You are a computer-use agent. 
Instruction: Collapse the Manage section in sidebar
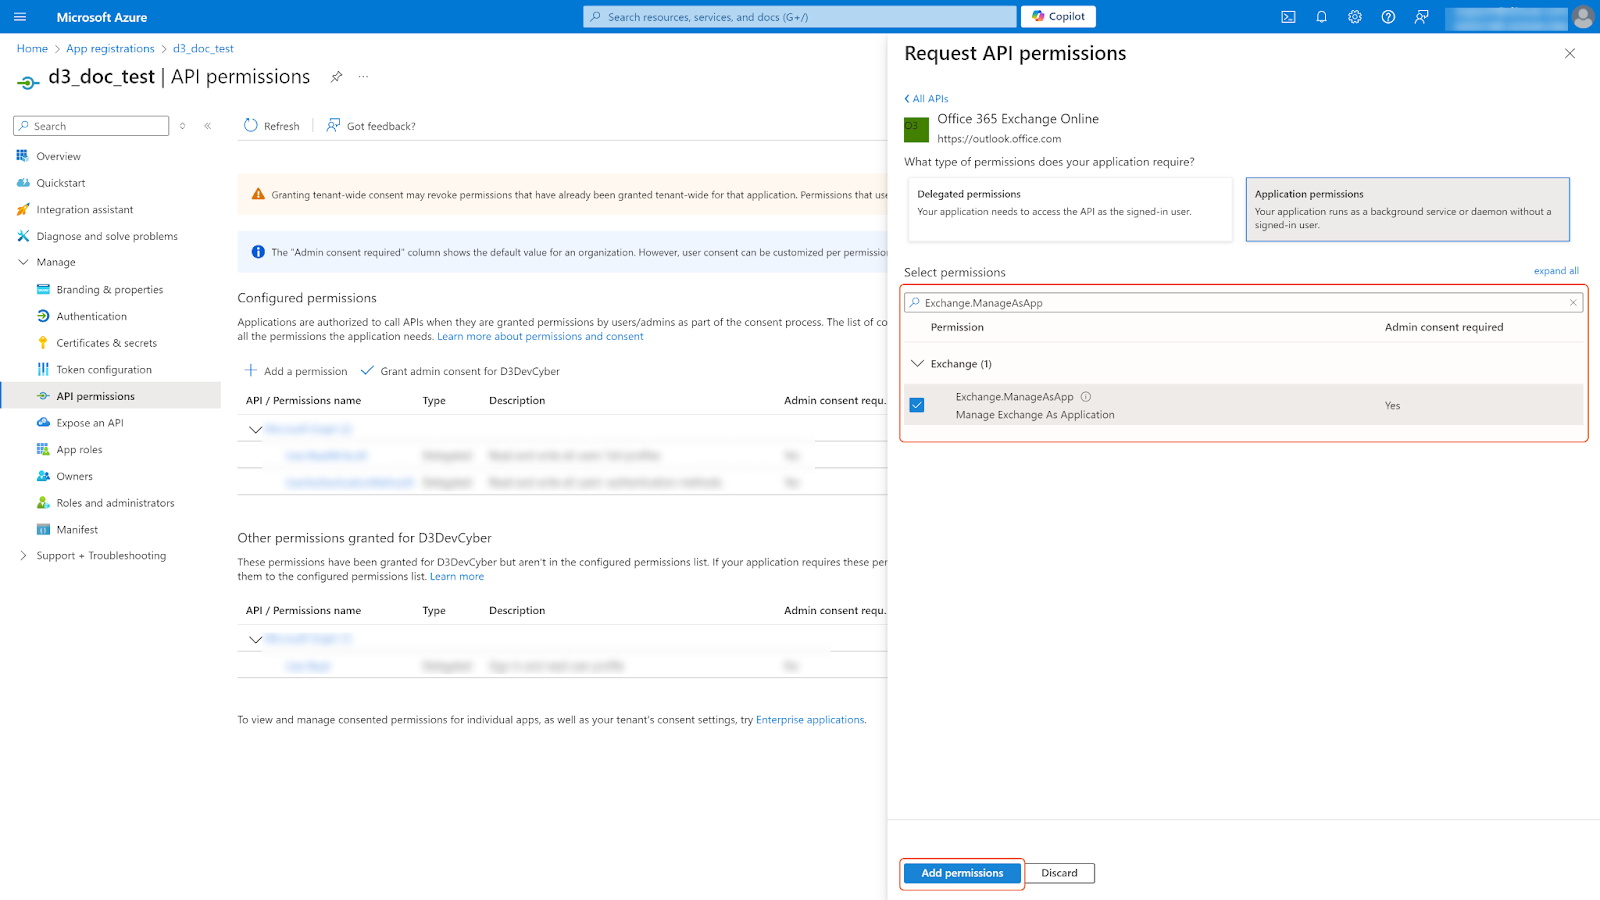(22, 261)
